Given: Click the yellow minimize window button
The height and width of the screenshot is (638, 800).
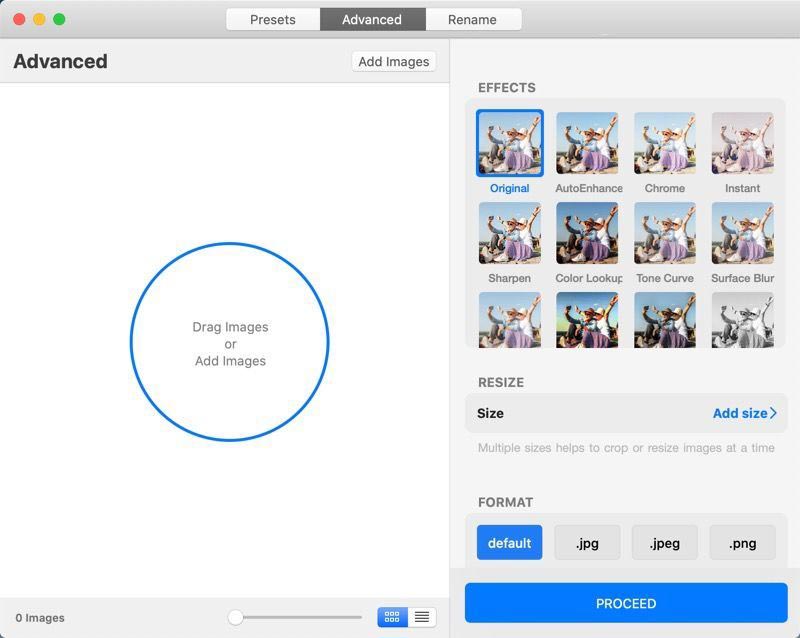Looking at the screenshot, I should click(39, 19).
